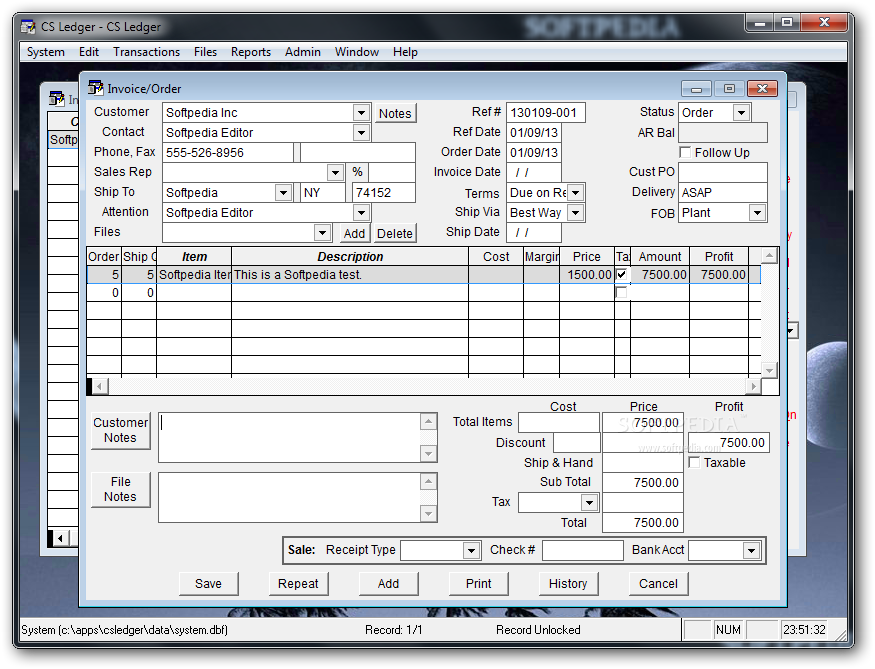
Task: Click the items grid scroll up arrow
Action: click(x=770, y=256)
